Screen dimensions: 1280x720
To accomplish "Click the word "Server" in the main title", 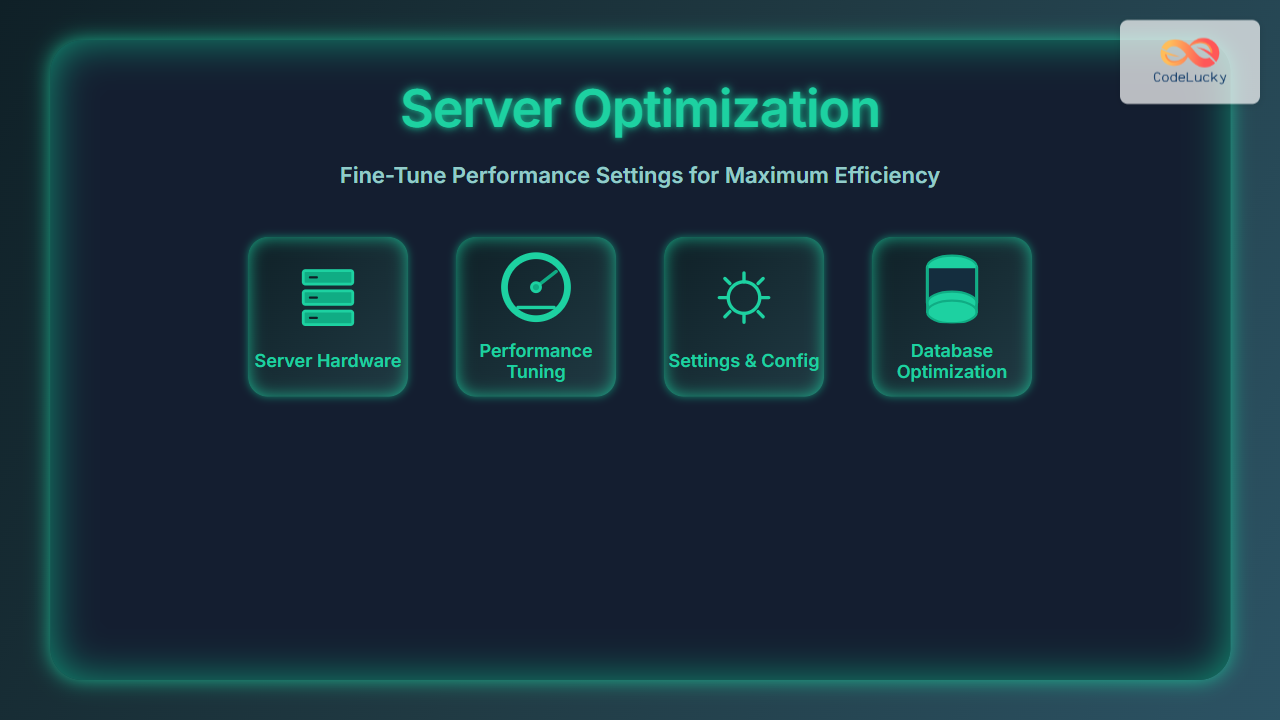I will click(480, 109).
